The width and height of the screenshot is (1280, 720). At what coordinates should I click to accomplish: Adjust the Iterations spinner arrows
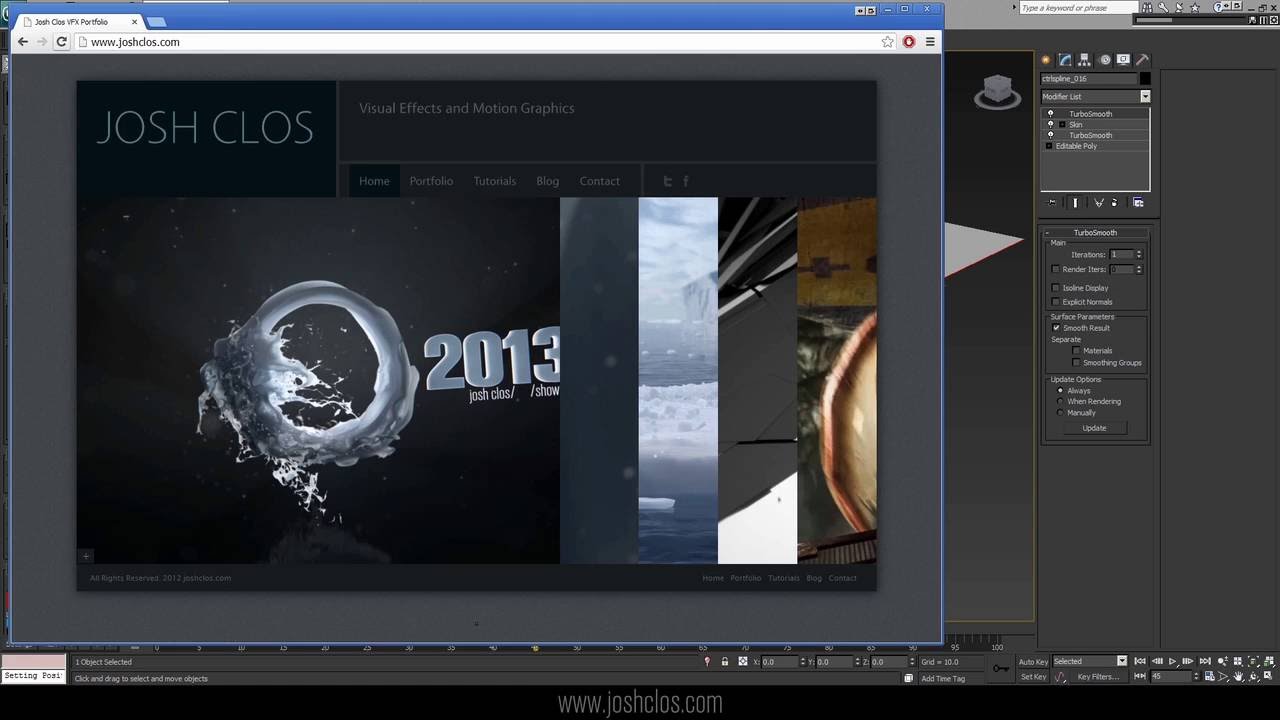point(1139,255)
